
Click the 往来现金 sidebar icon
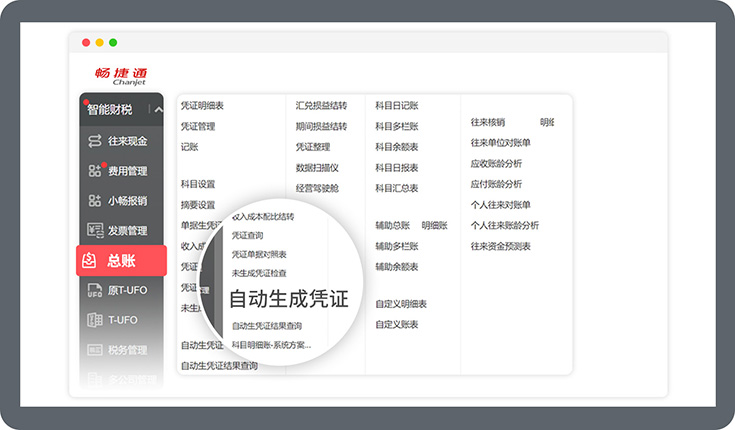click(x=95, y=142)
